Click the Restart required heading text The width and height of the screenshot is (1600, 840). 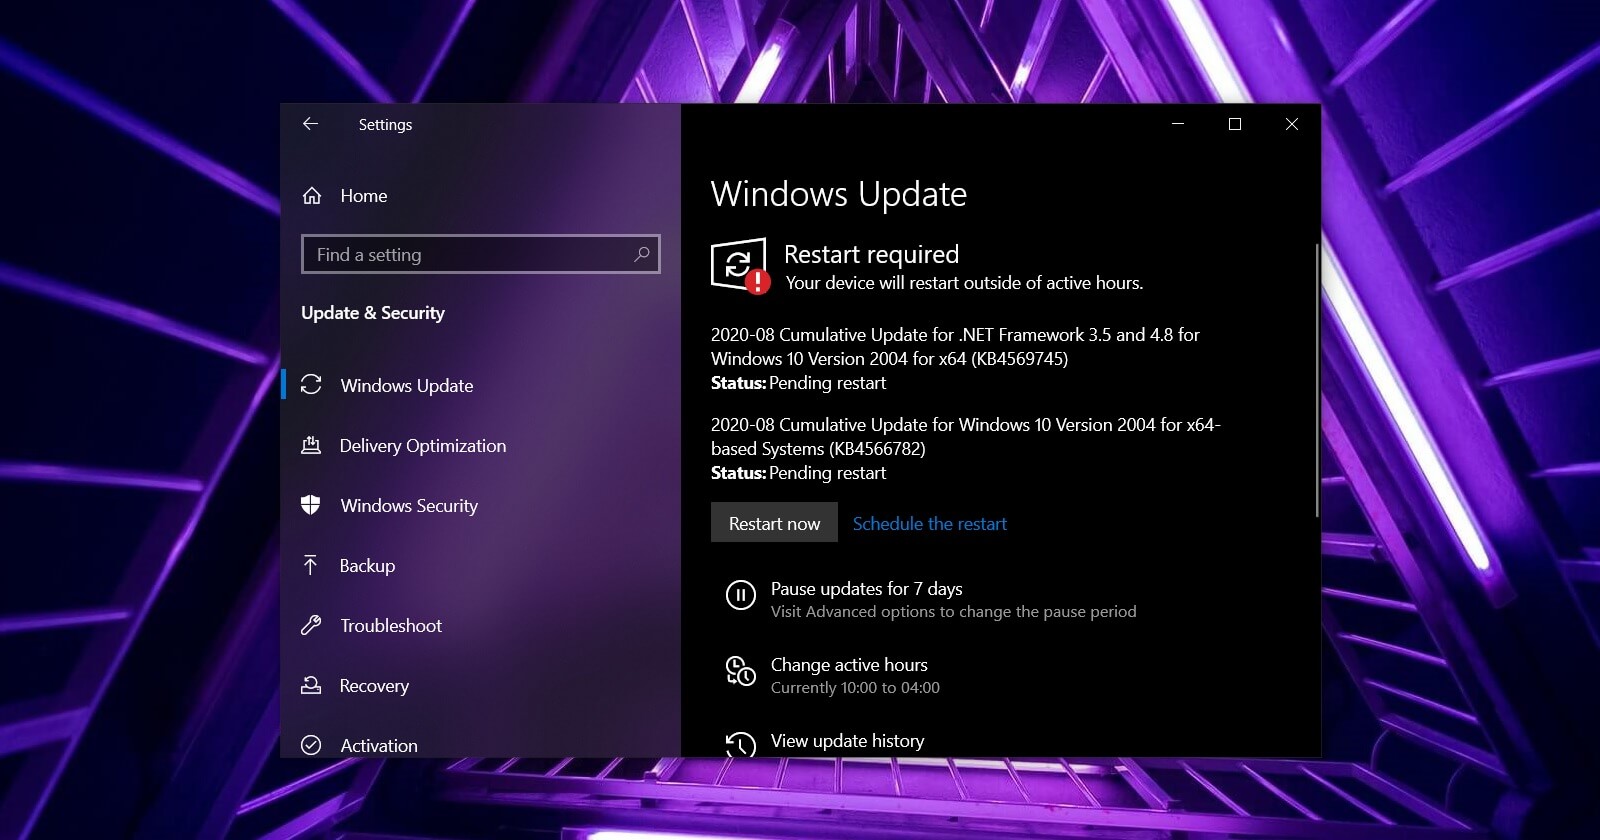(x=871, y=254)
